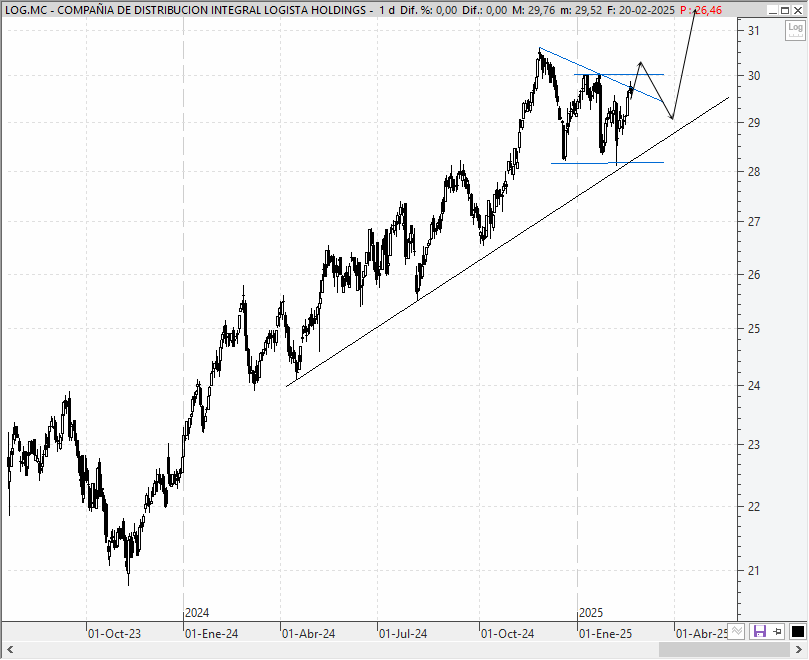
Task: Click the 'F: 20-02-2025' date field
Action: click(641, 10)
